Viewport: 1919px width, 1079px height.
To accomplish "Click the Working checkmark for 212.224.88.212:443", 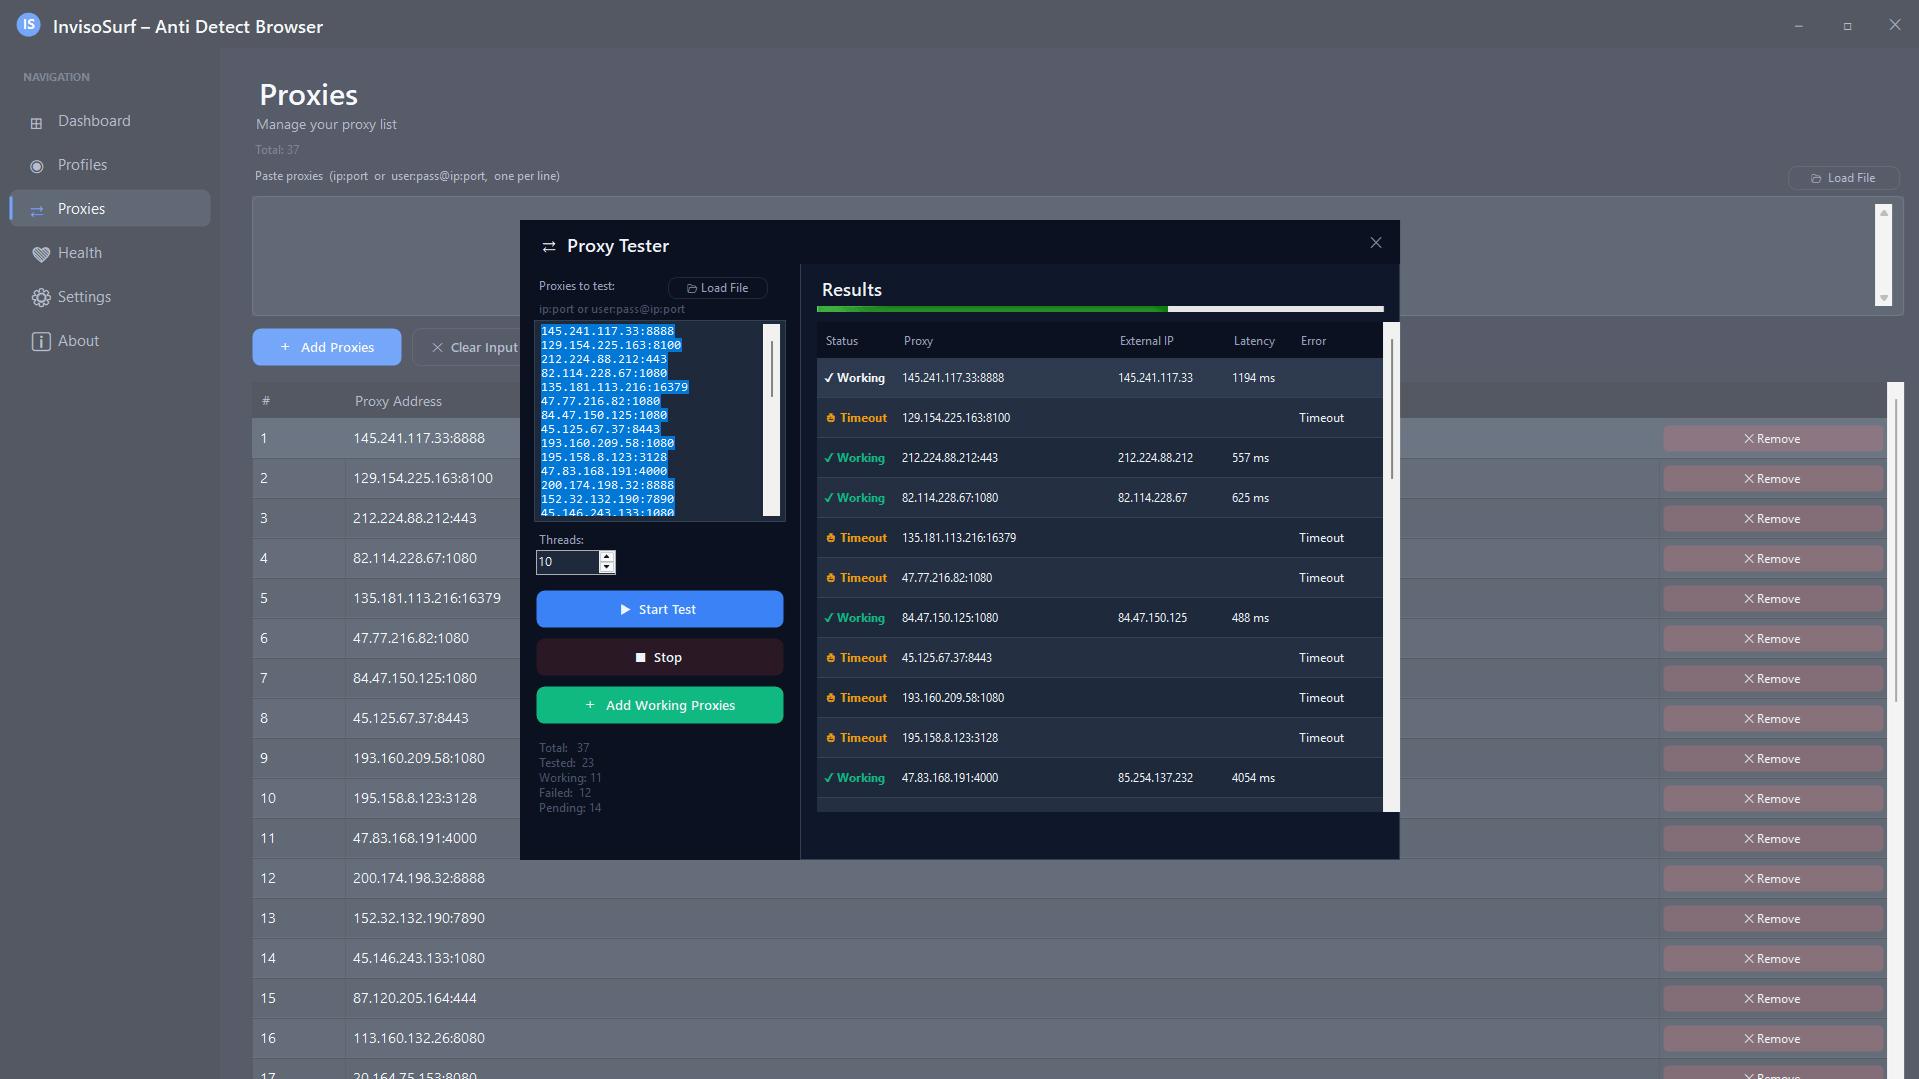I will point(828,458).
